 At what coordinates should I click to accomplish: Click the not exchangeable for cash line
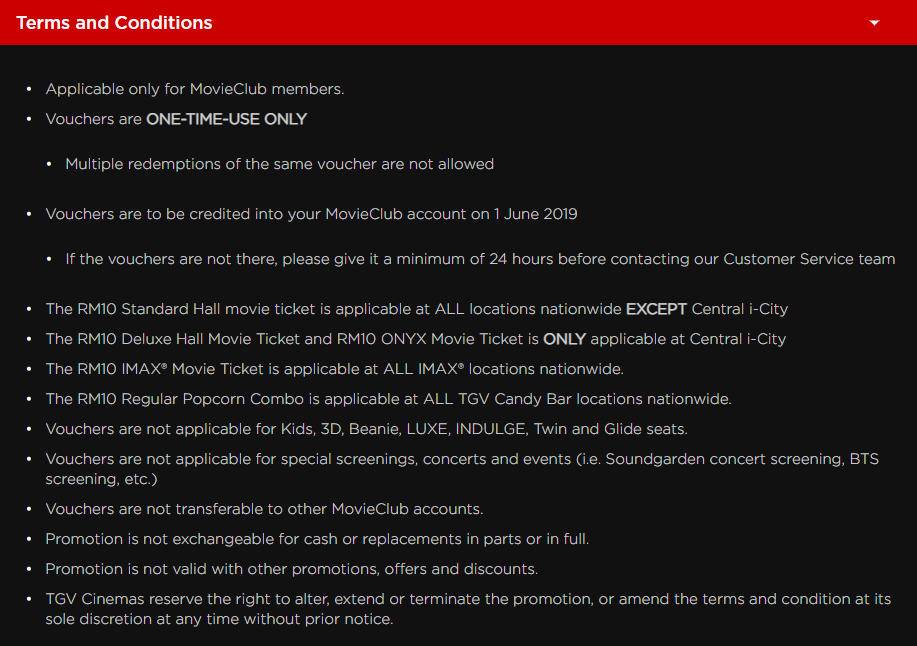(x=317, y=539)
